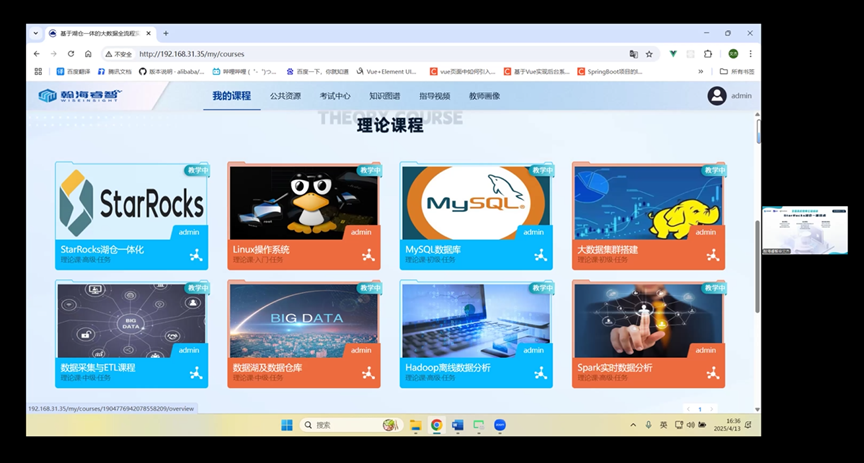Click the admin user avatar icon

click(x=716, y=96)
